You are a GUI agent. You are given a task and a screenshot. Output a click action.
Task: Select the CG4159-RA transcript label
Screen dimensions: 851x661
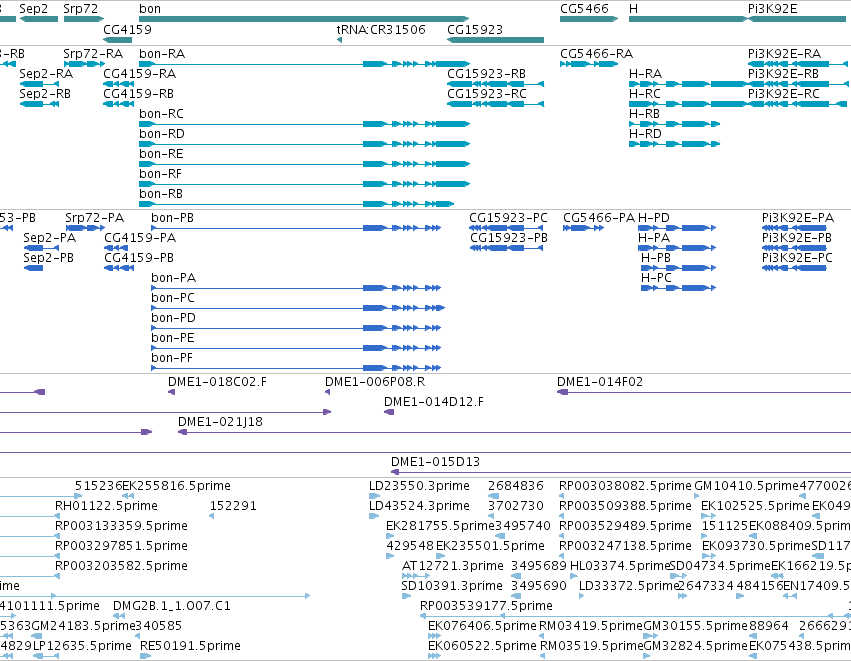pos(139,73)
